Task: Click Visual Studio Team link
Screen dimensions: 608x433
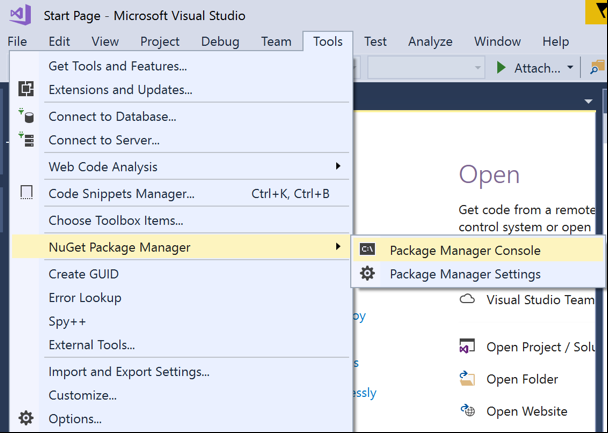Action: point(540,299)
